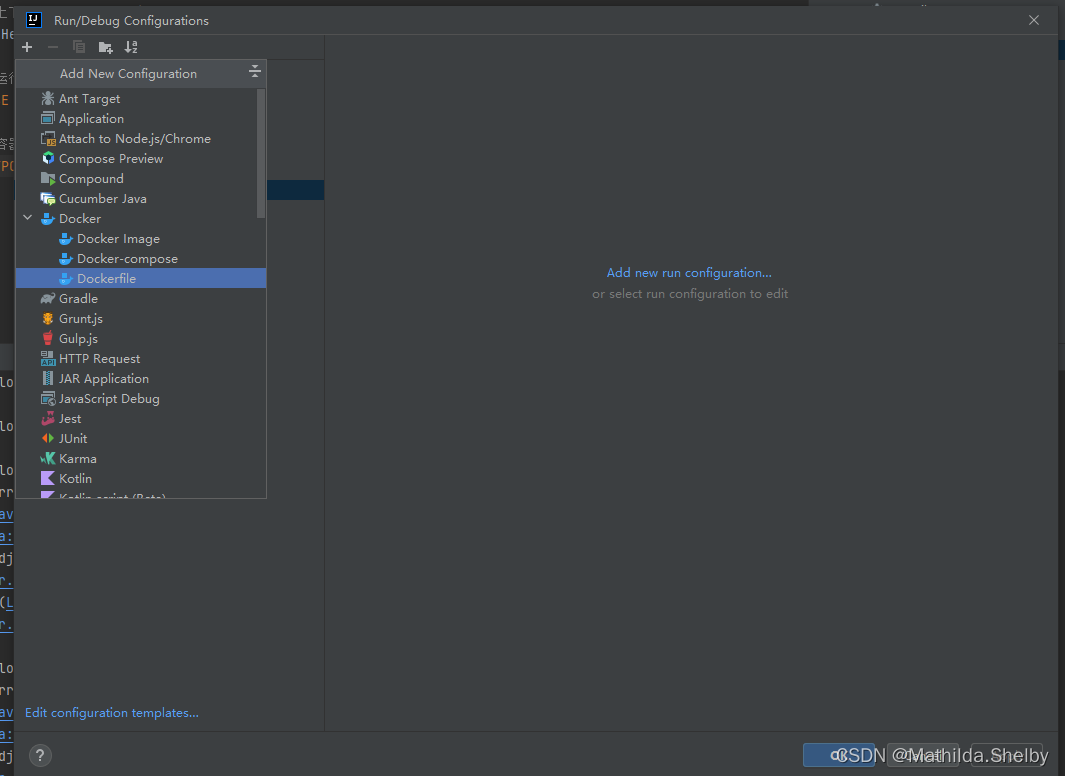
Task: Click the Compose Preview hexagon icon
Action: tap(48, 158)
